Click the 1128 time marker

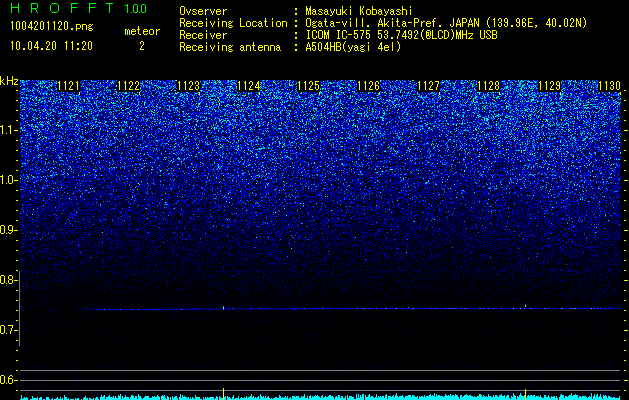(x=489, y=86)
